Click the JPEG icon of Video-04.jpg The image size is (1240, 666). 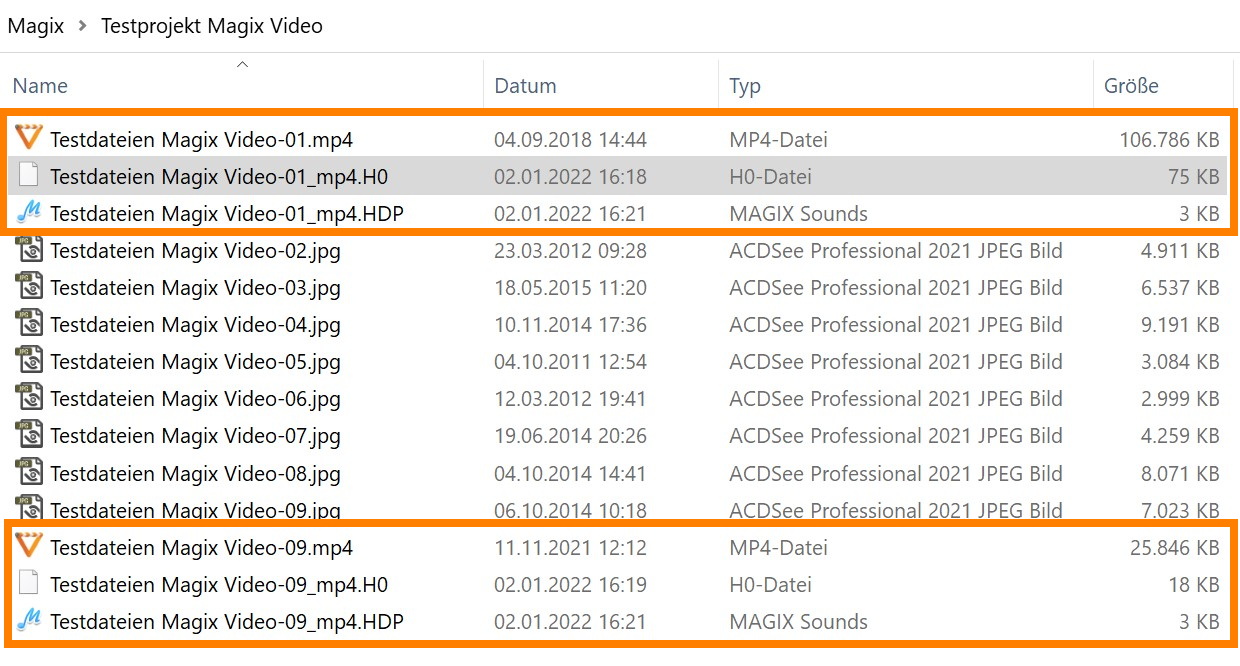coord(29,324)
